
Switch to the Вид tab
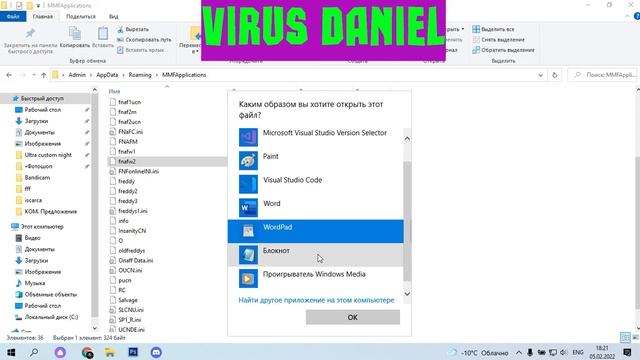(x=113, y=16)
